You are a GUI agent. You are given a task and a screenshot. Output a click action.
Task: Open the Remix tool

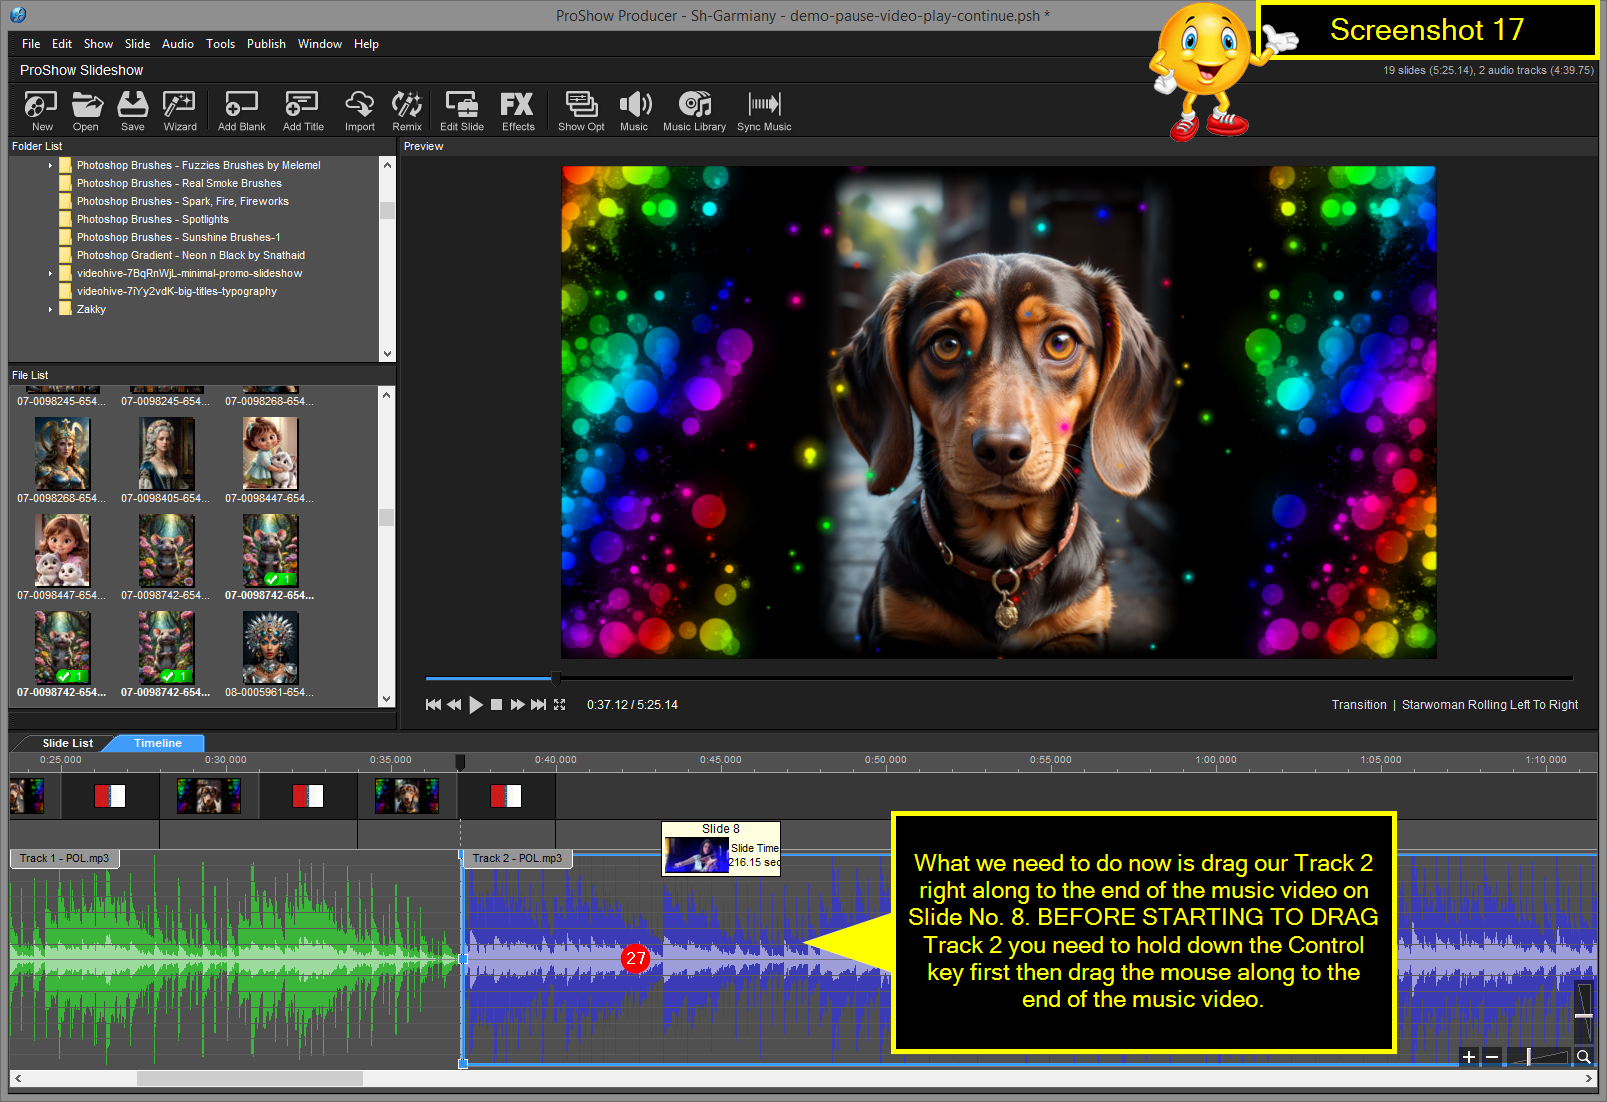407,110
